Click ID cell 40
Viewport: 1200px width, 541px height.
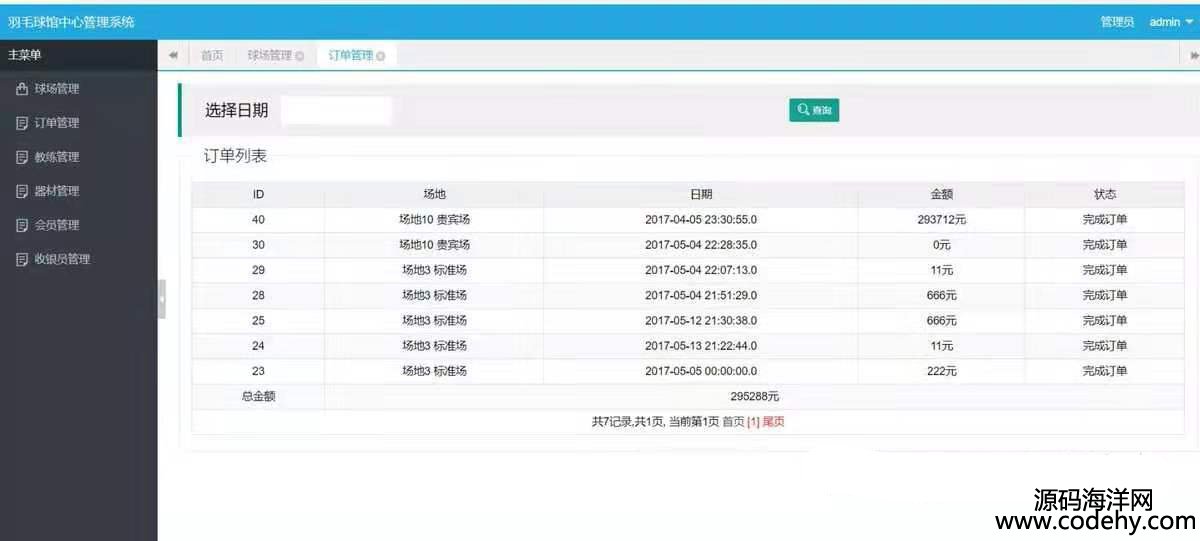[258, 219]
